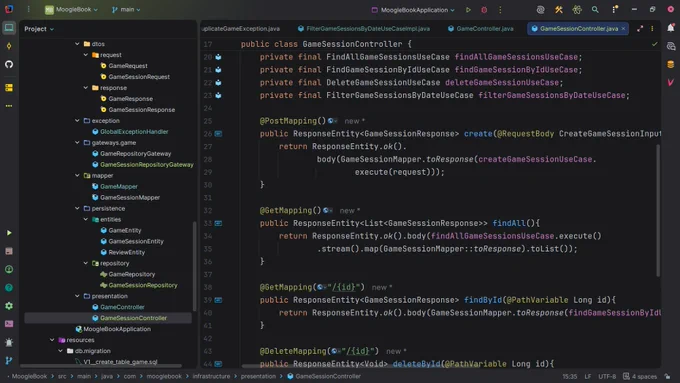
Task: Open MoogleBookApplication run configuration dropdown
Action: point(413,10)
